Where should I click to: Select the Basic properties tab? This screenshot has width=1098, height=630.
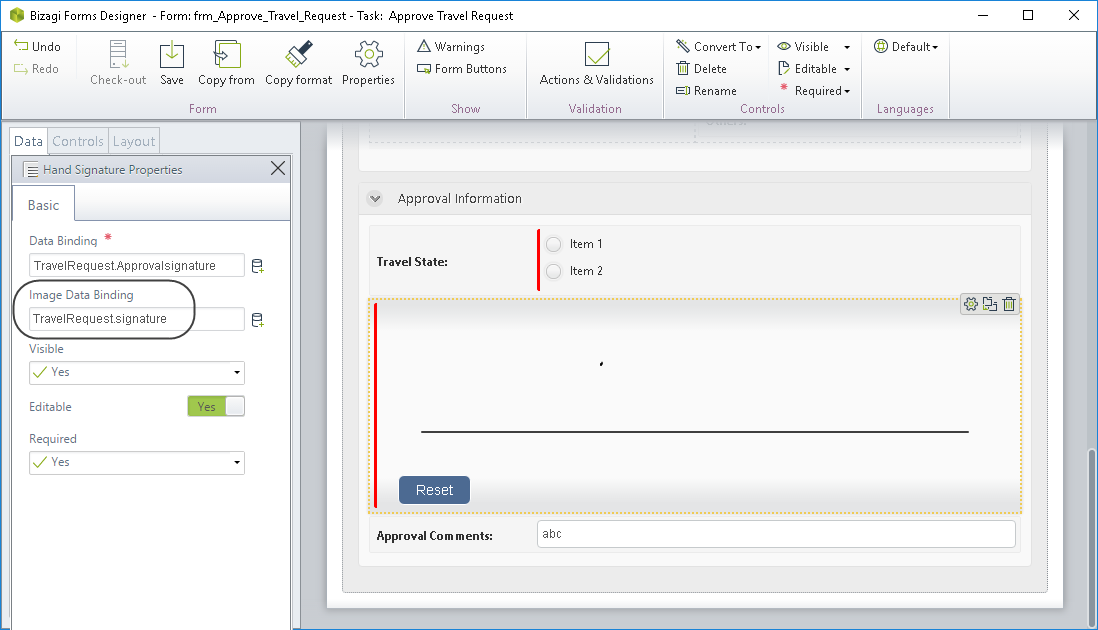[43, 204]
